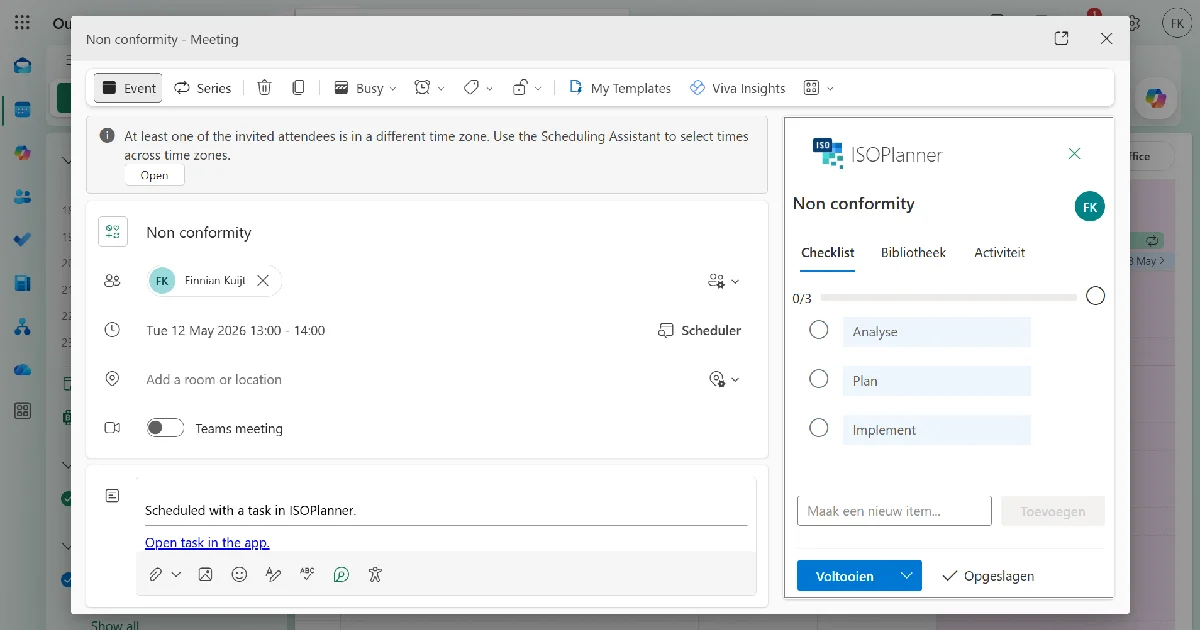The image size is (1200, 630).
Task: Check the Plan checklist item
Action: click(818, 378)
